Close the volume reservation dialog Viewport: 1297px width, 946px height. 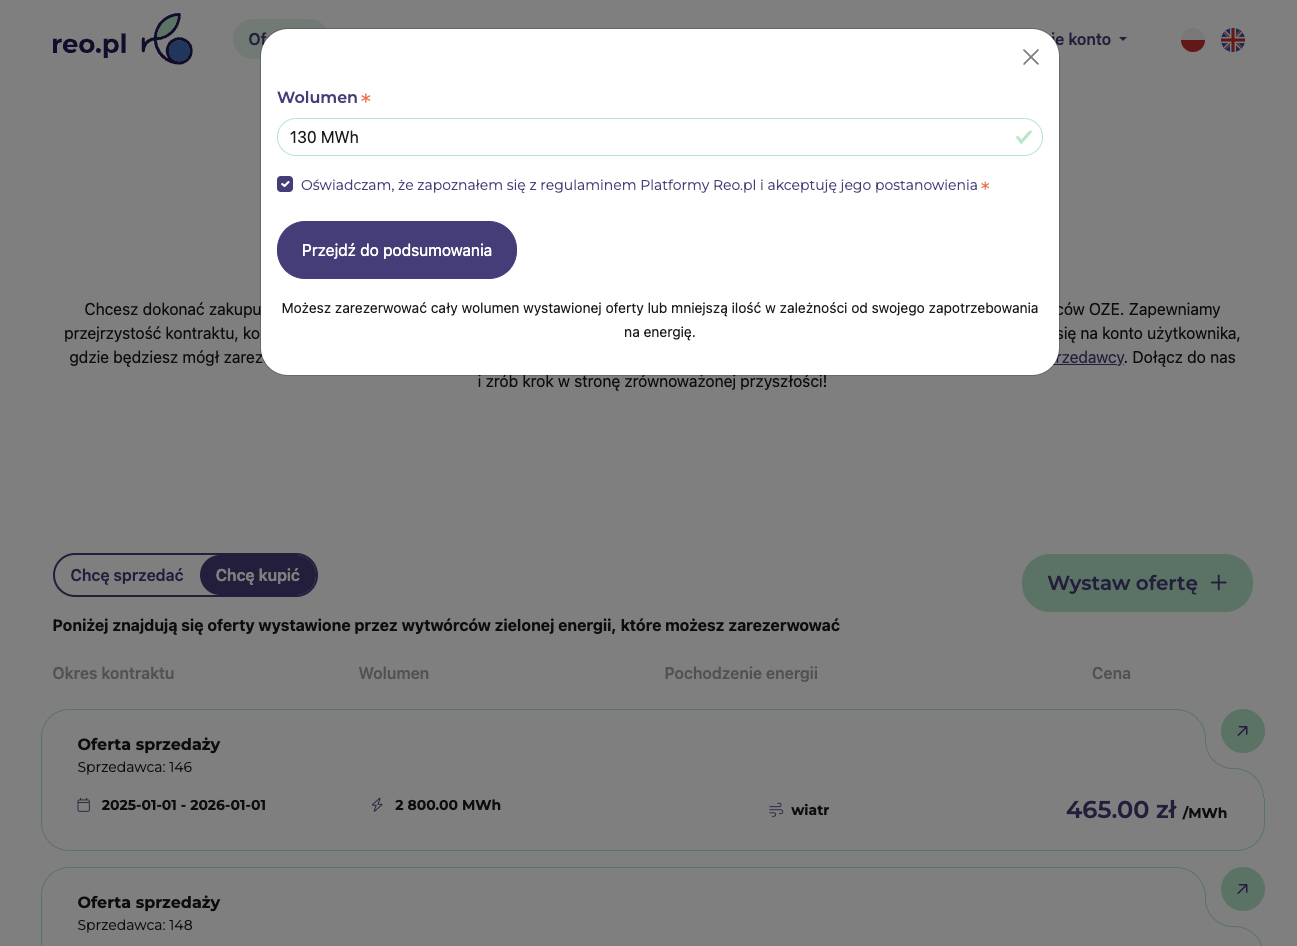click(x=1031, y=58)
